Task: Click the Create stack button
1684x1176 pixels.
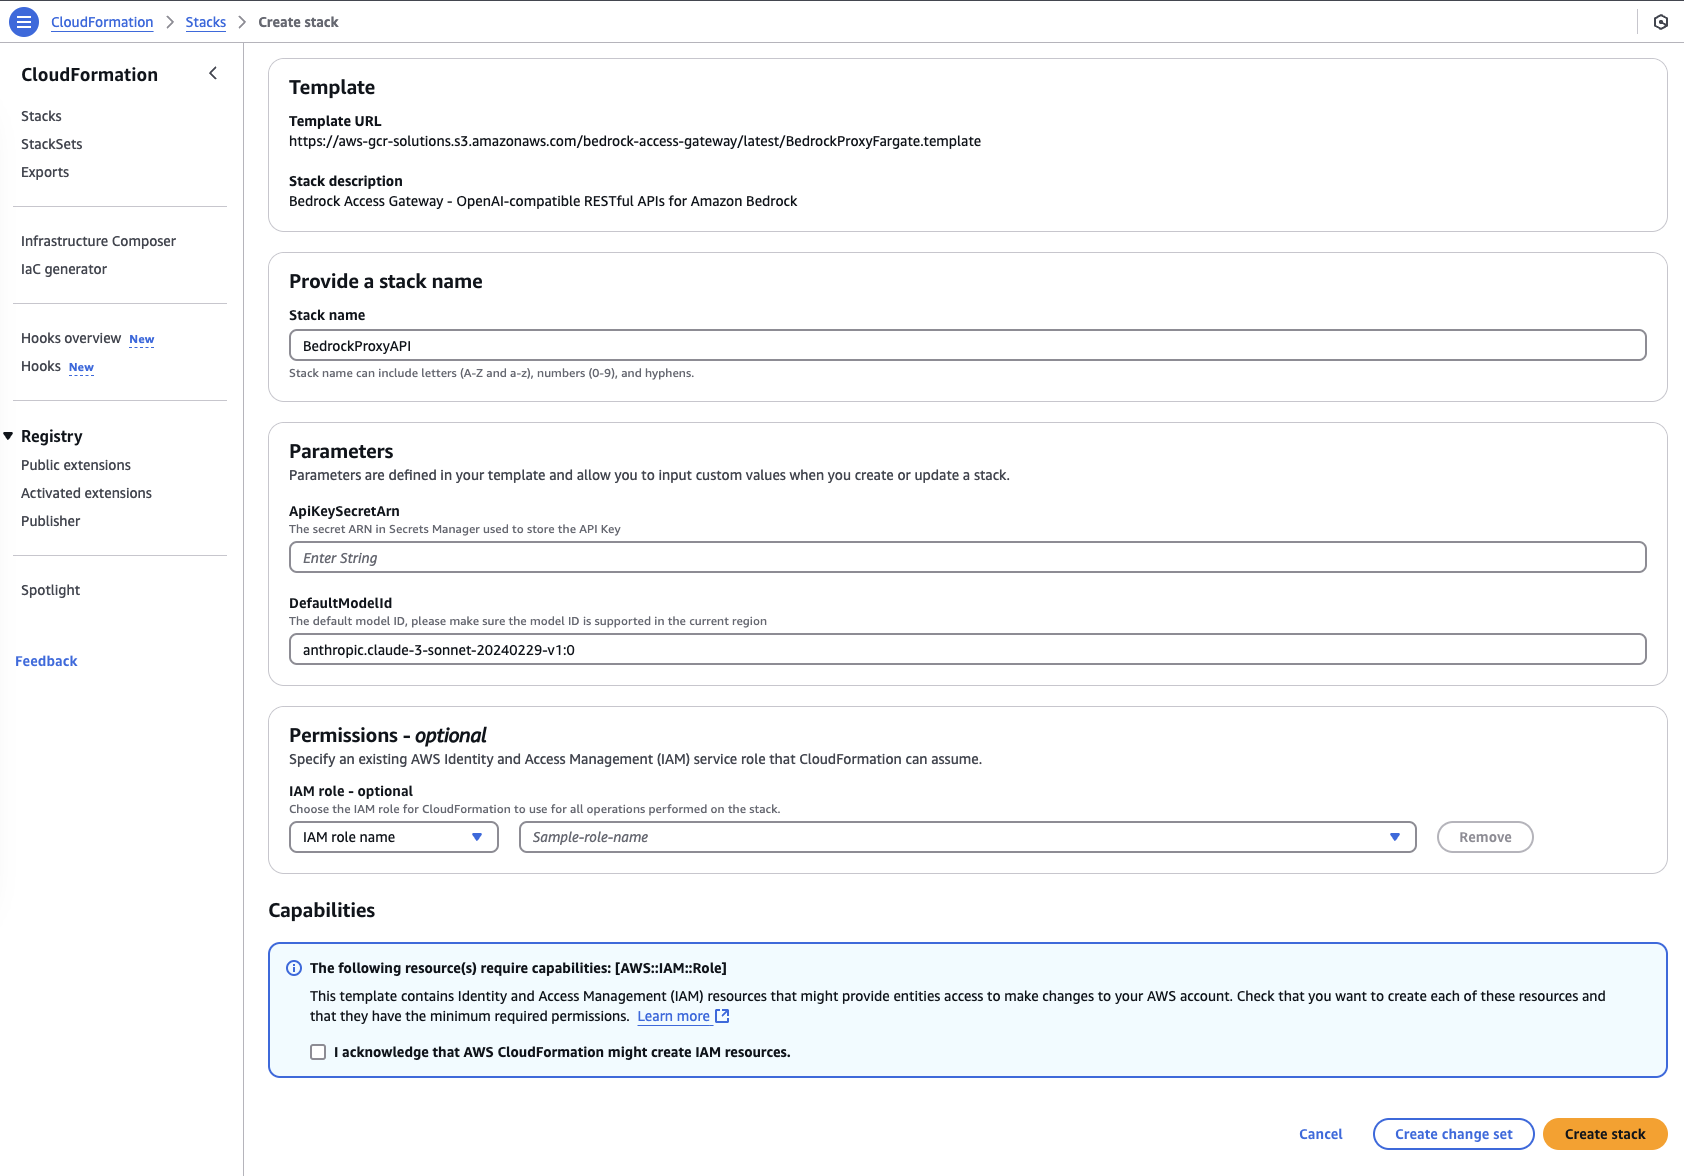Action: pos(1605,1134)
